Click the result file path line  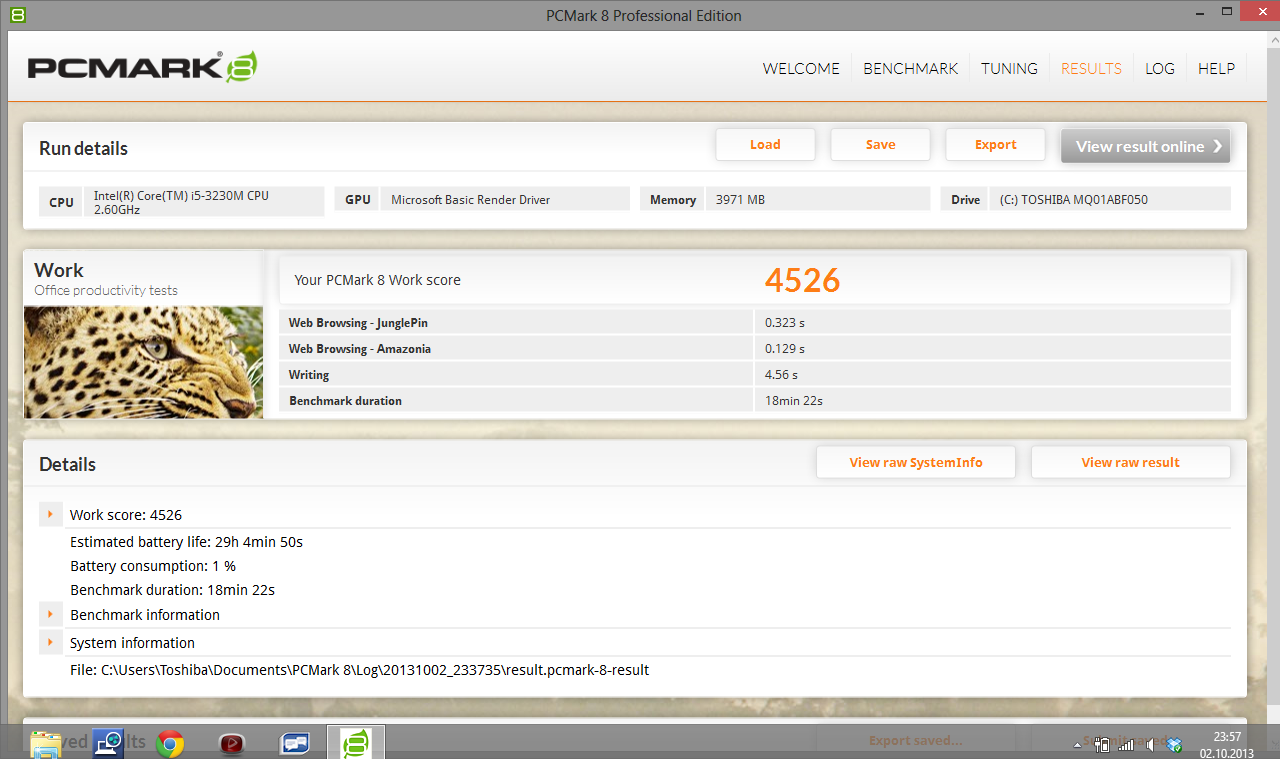pyautogui.click(x=360, y=670)
